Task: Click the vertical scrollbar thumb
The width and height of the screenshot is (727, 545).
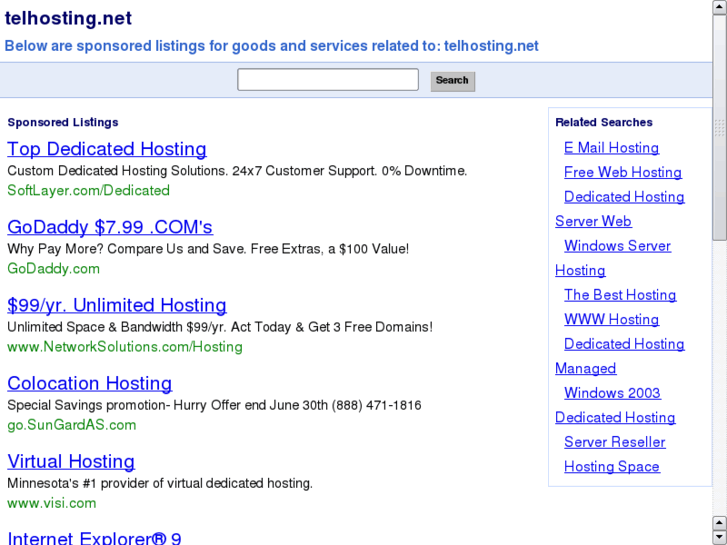Action: click(720, 128)
